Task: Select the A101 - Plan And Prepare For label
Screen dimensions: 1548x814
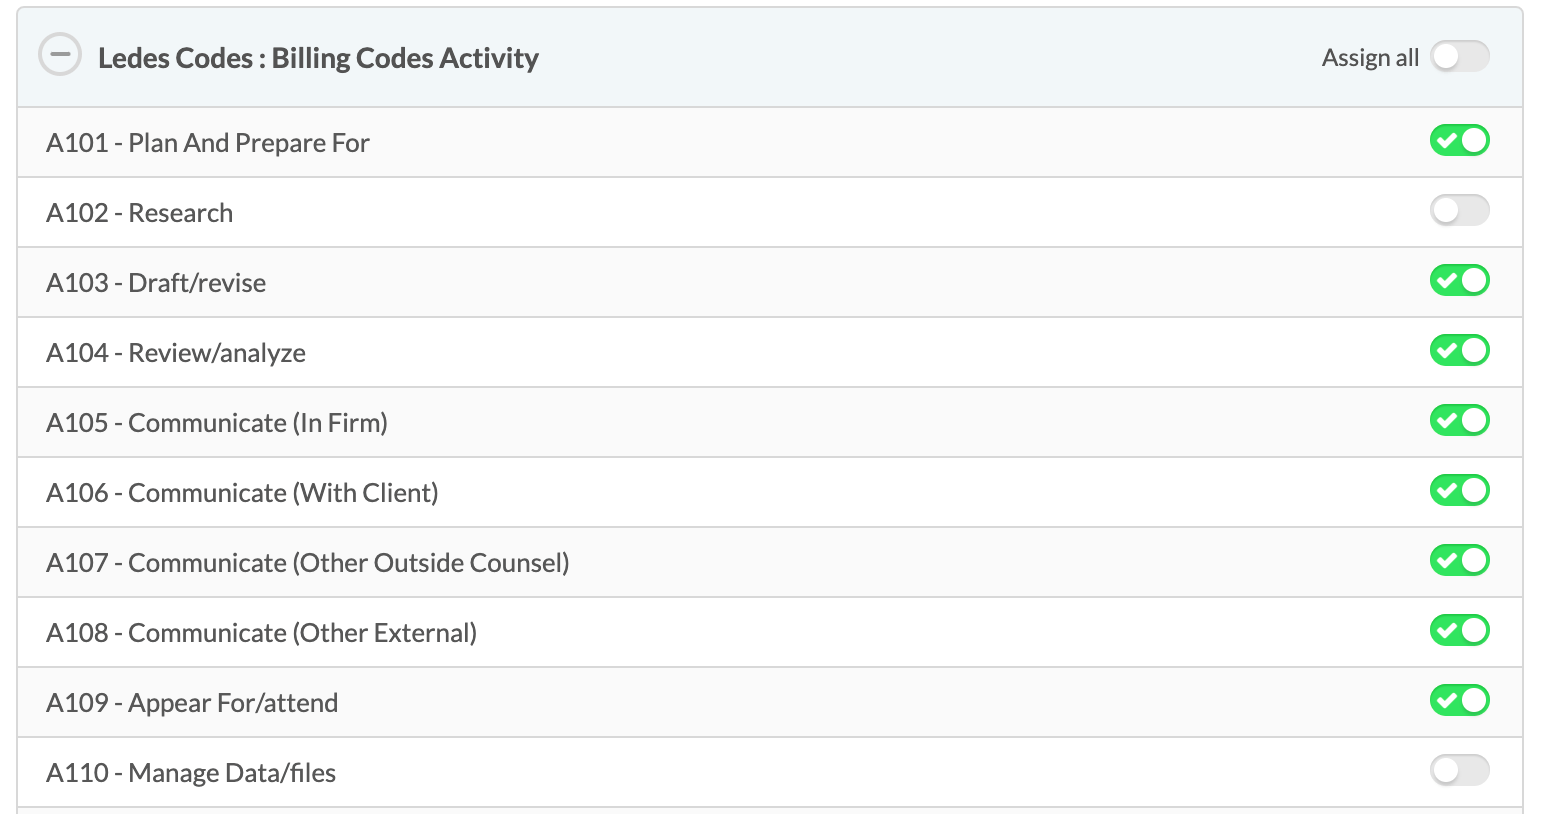Action: click(x=208, y=143)
